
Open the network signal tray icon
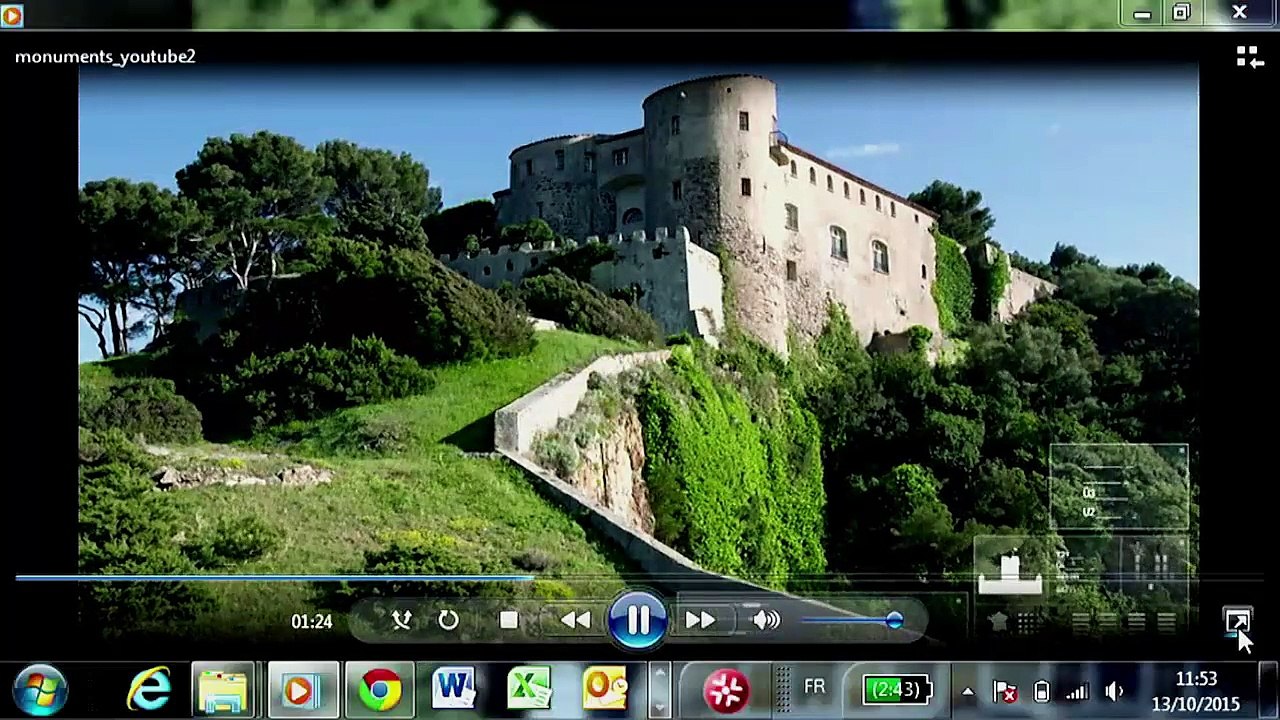pyautogui.click(x=1077, y=691)
